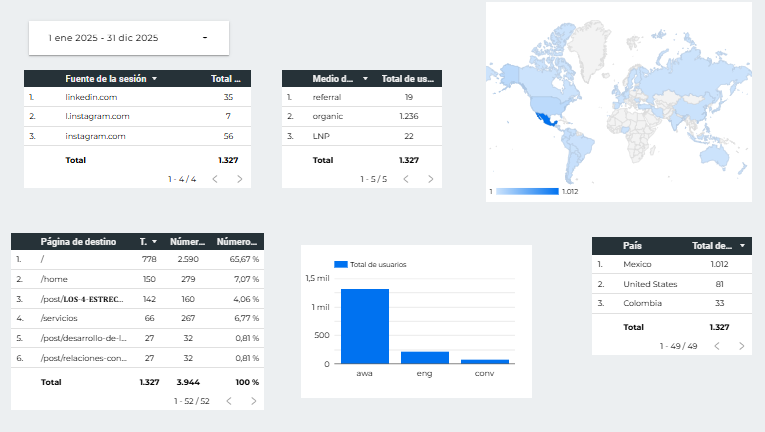Select the '/servicios' landing page row

coord(137,318)
